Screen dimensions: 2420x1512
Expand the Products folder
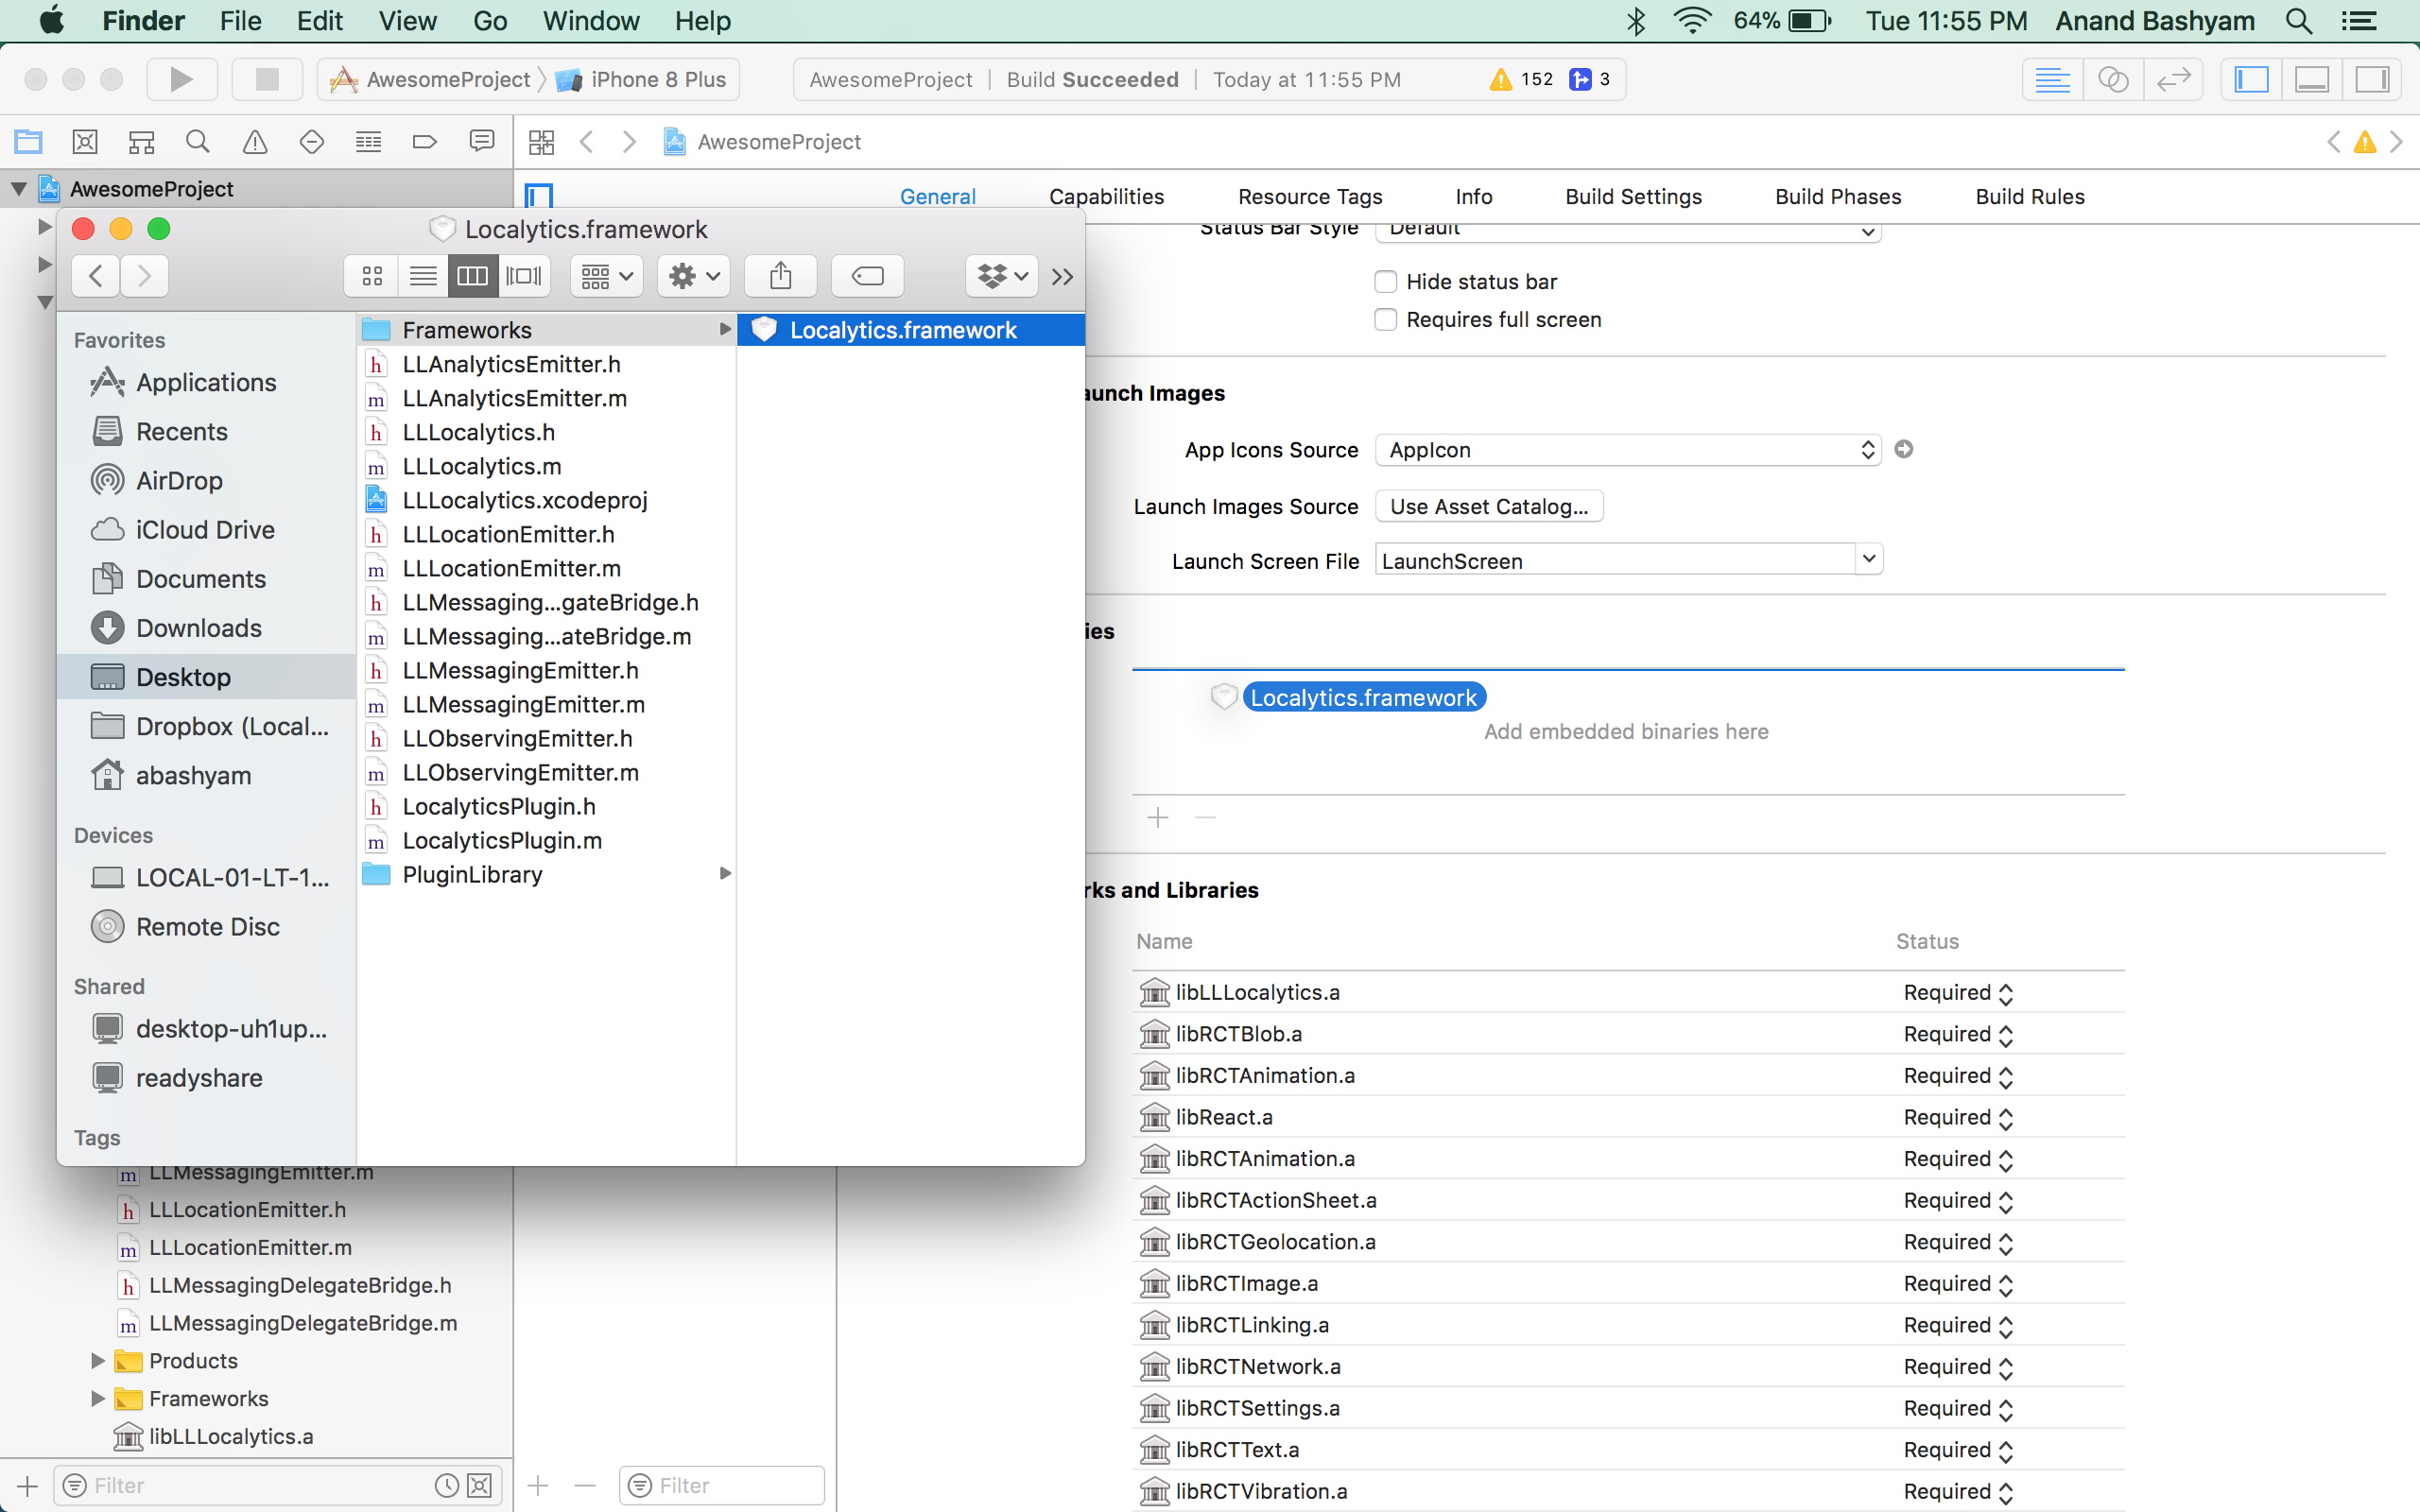[x=97, y=1360]
